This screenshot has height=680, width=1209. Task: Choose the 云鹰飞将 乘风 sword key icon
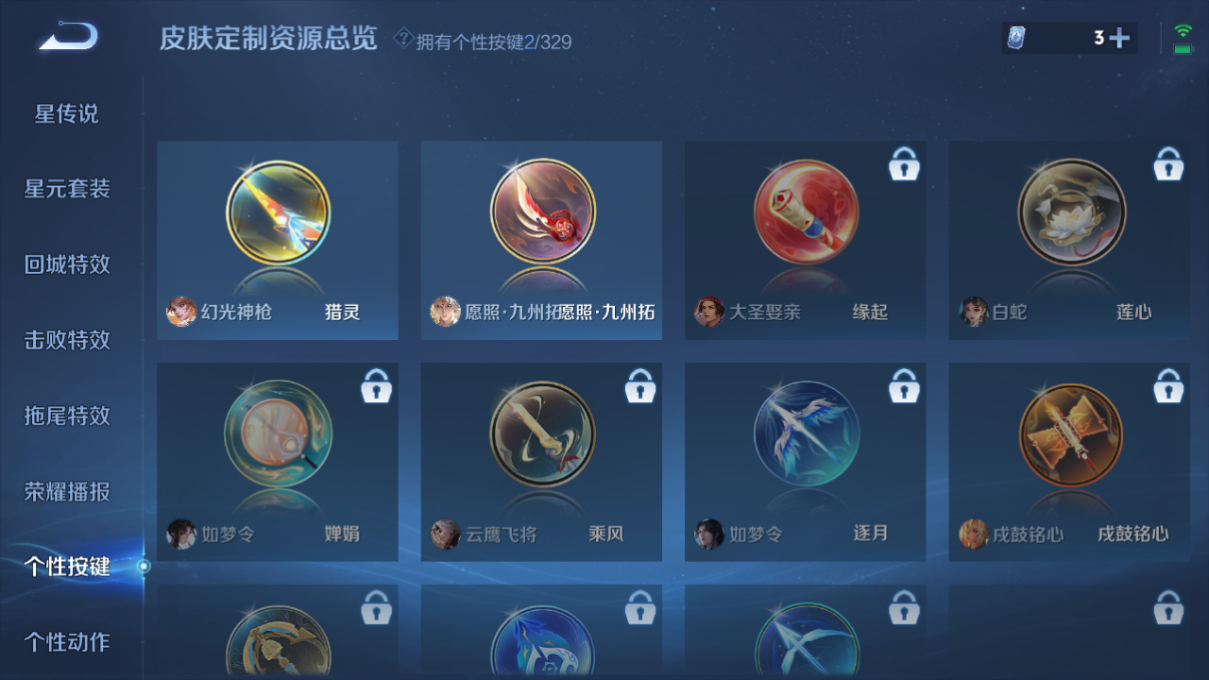pyautogui.click(x=542, y=434)
